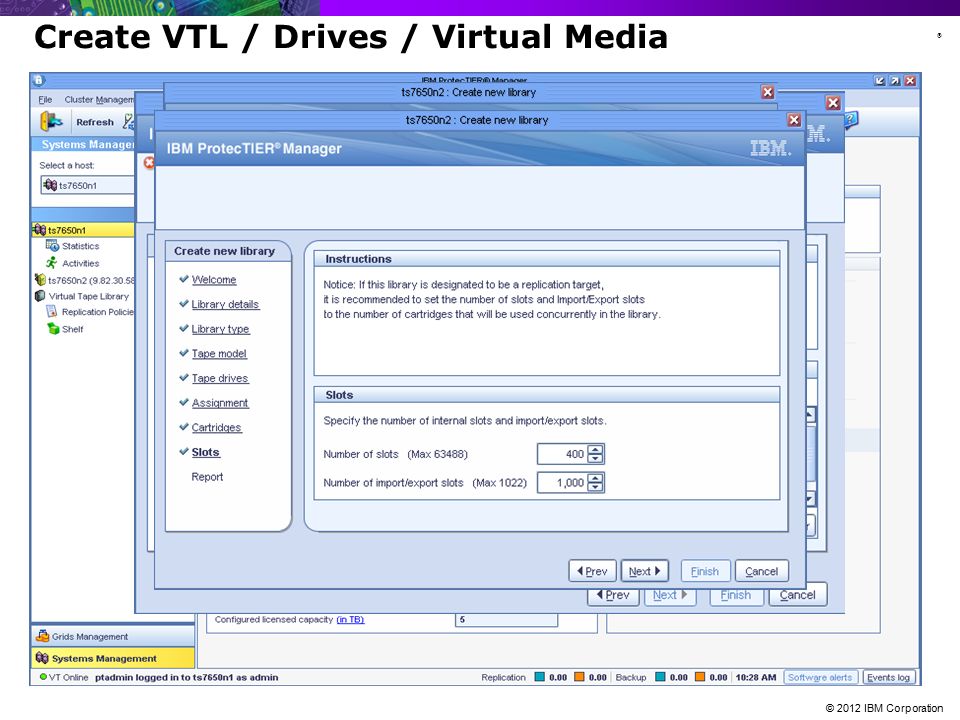
Task: Click the Software alerts button
Action: [820, 677]
